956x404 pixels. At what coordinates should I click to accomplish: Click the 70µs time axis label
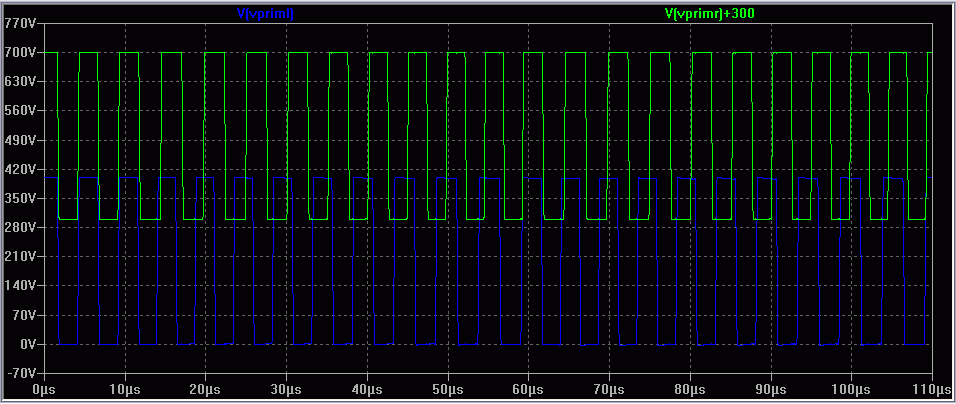608,388
